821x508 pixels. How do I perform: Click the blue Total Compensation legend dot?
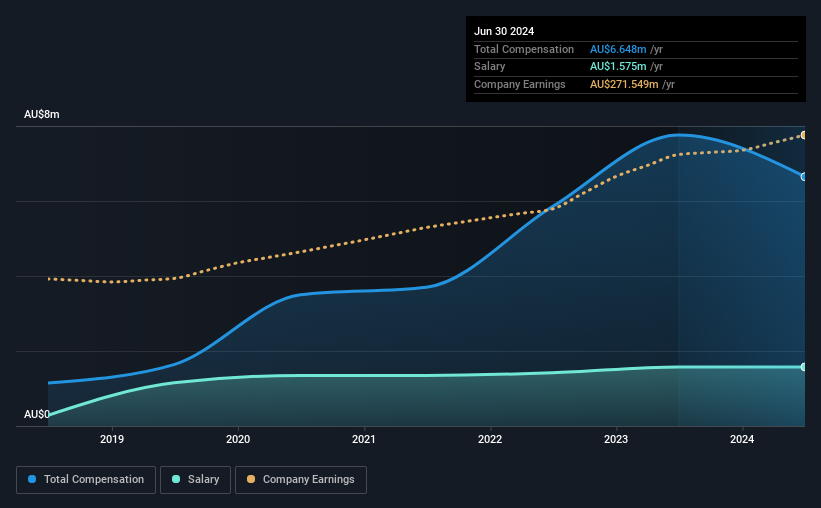[32, 479]
